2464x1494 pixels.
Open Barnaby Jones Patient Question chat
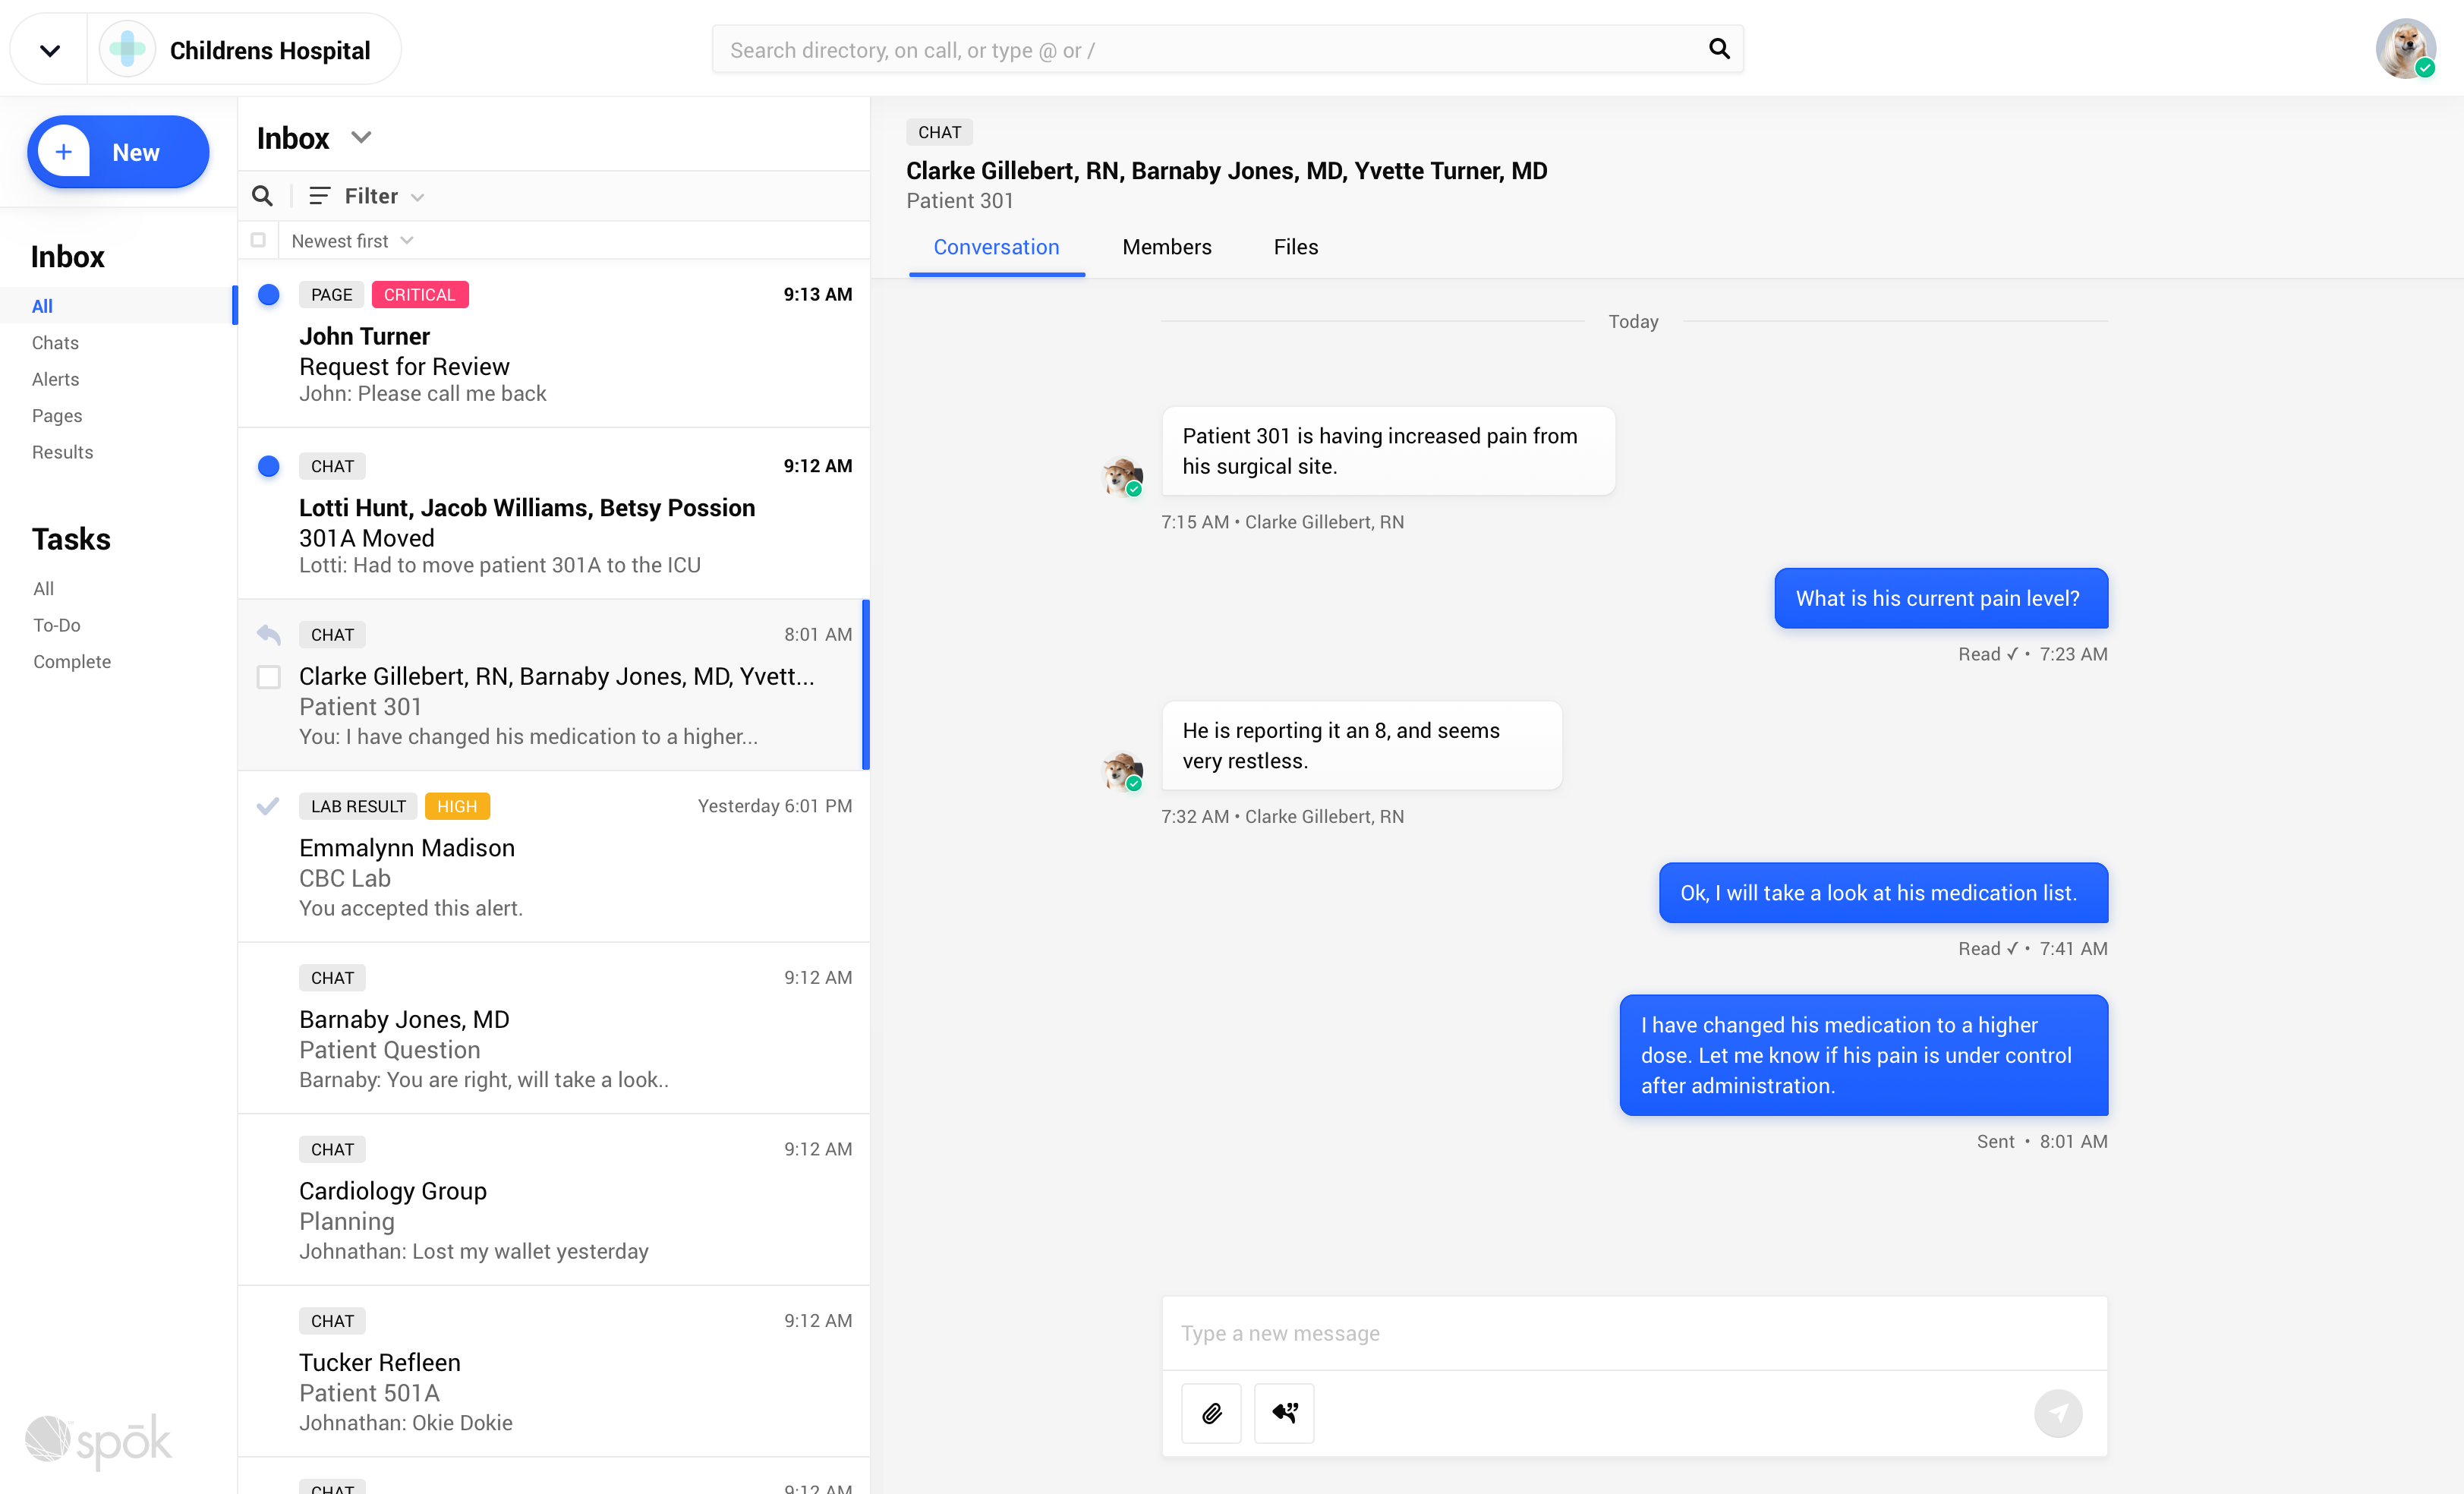coord(554,1029)
